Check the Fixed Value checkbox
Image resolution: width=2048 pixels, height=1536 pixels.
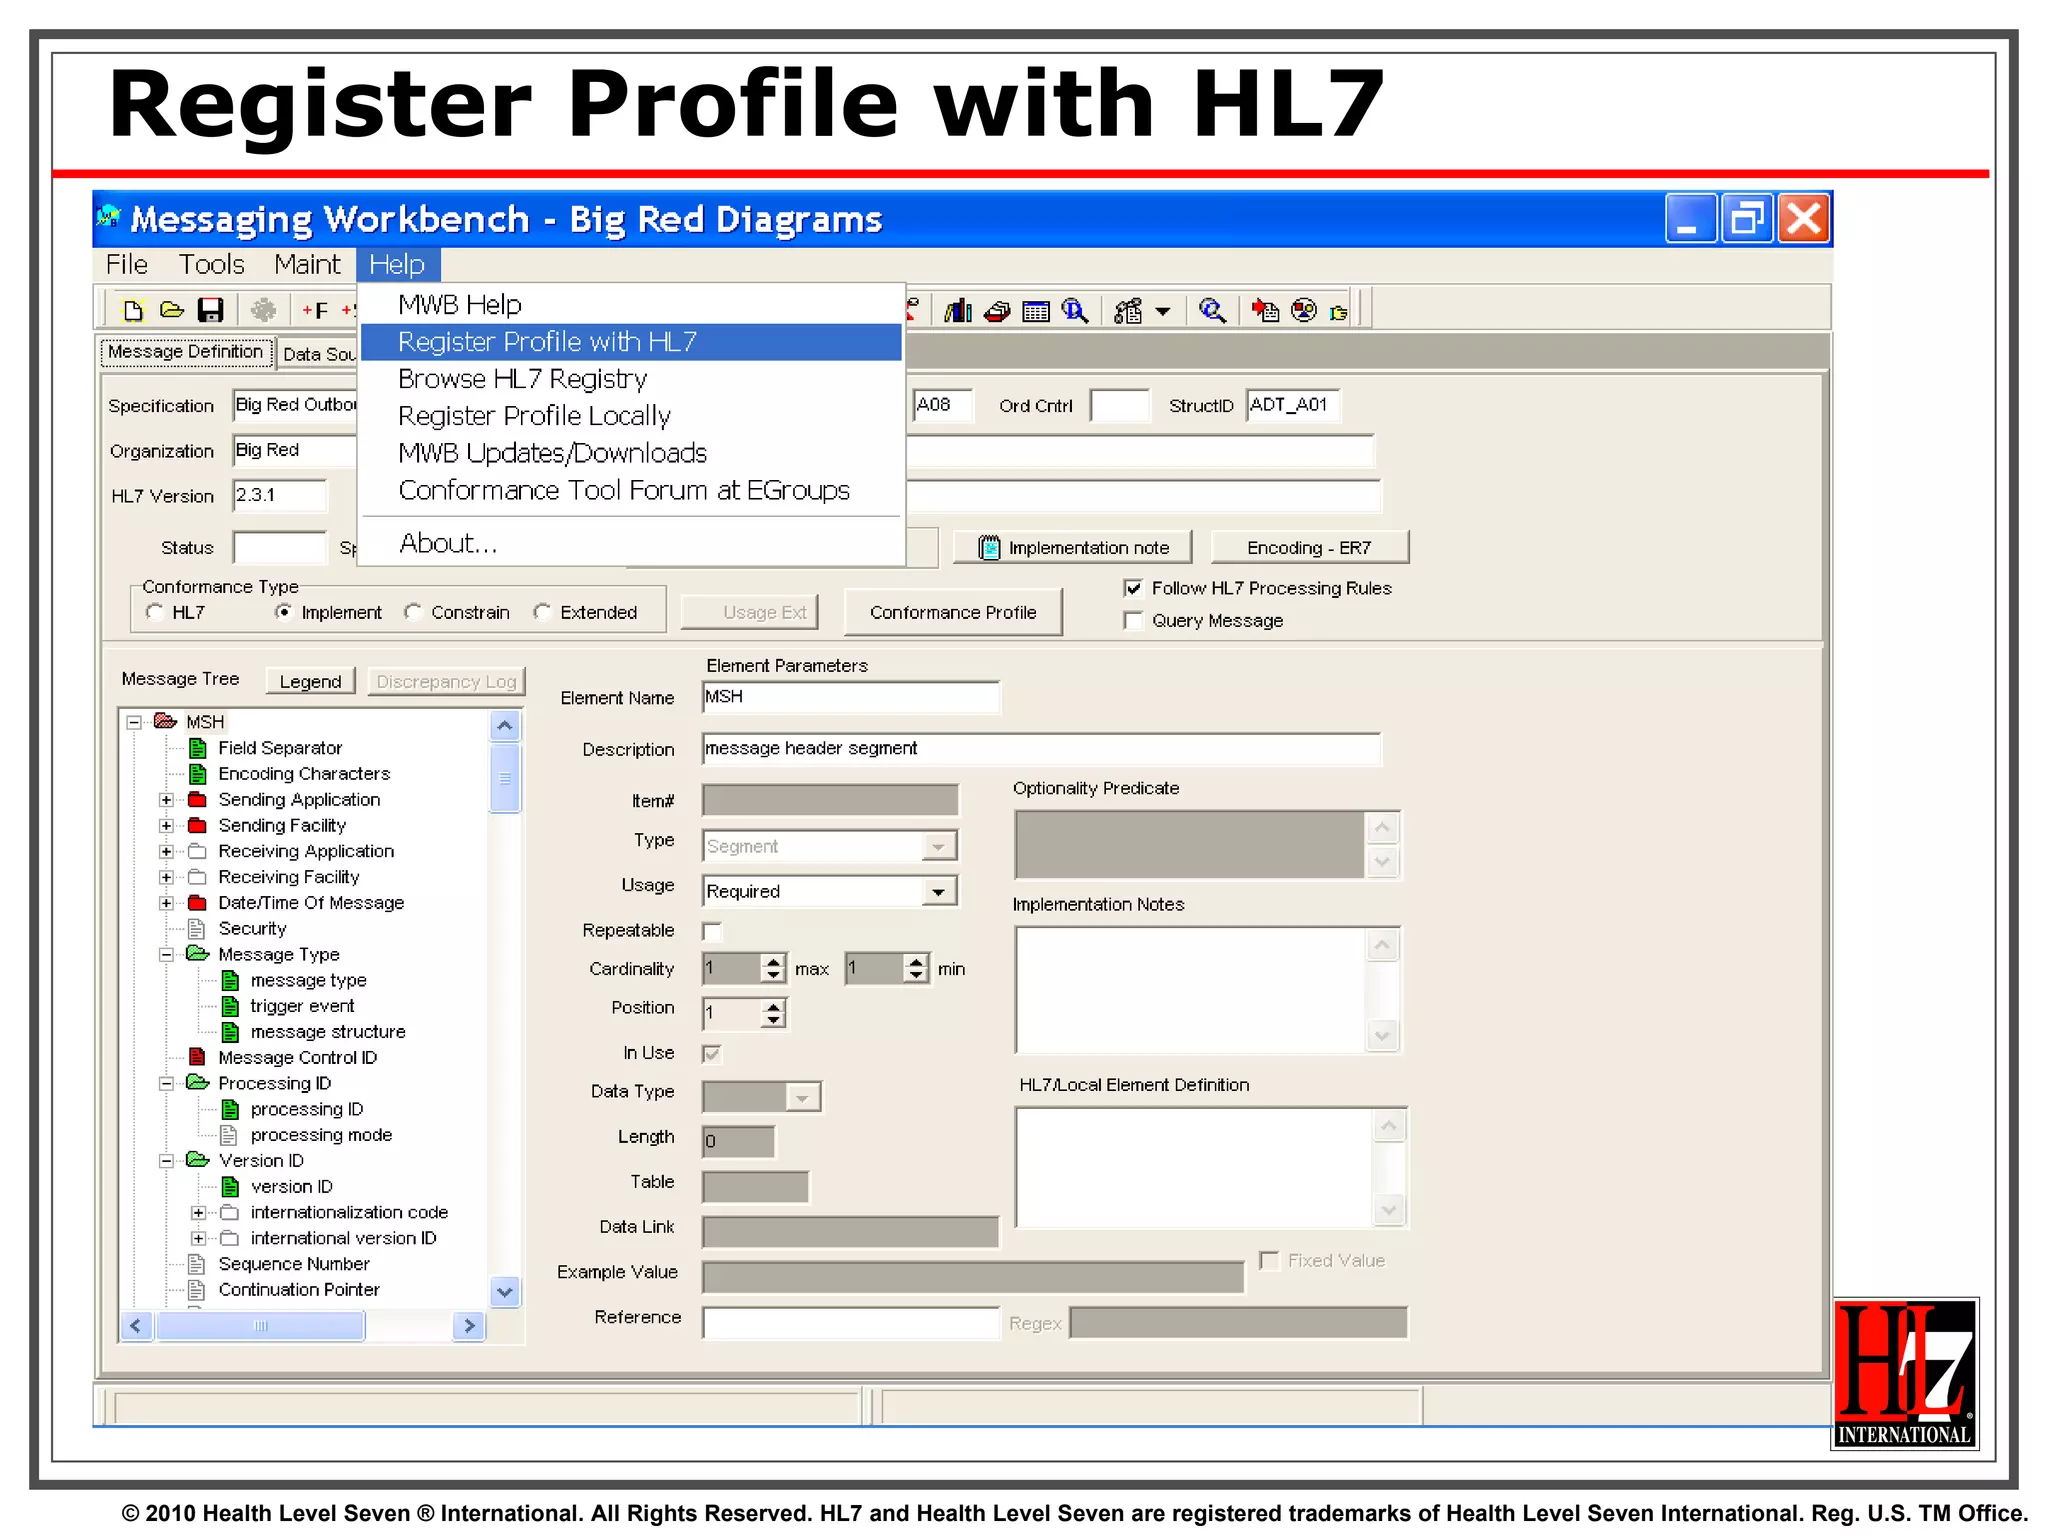[x=1269, y=1261]
